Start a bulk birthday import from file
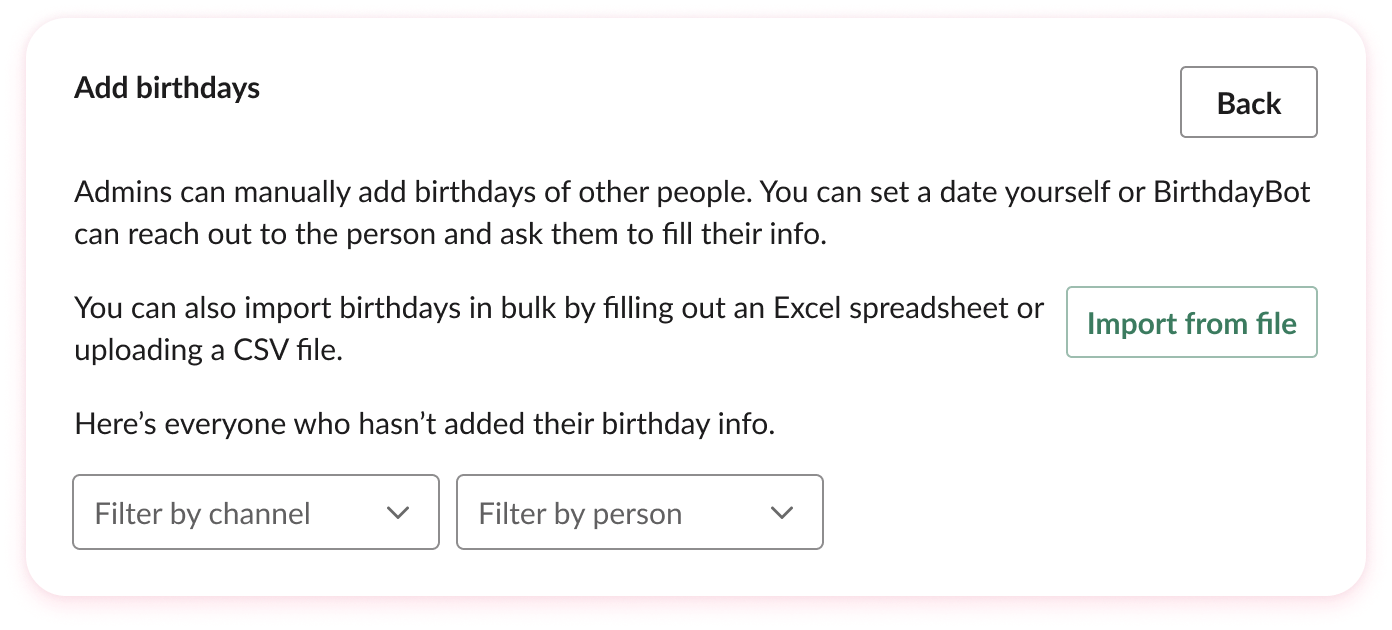1392x630 pixels. 1191,322
